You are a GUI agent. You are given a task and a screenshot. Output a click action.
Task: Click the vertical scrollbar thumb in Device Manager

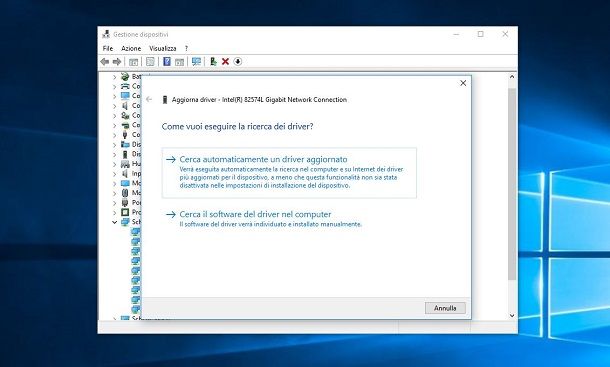point(512,184)
